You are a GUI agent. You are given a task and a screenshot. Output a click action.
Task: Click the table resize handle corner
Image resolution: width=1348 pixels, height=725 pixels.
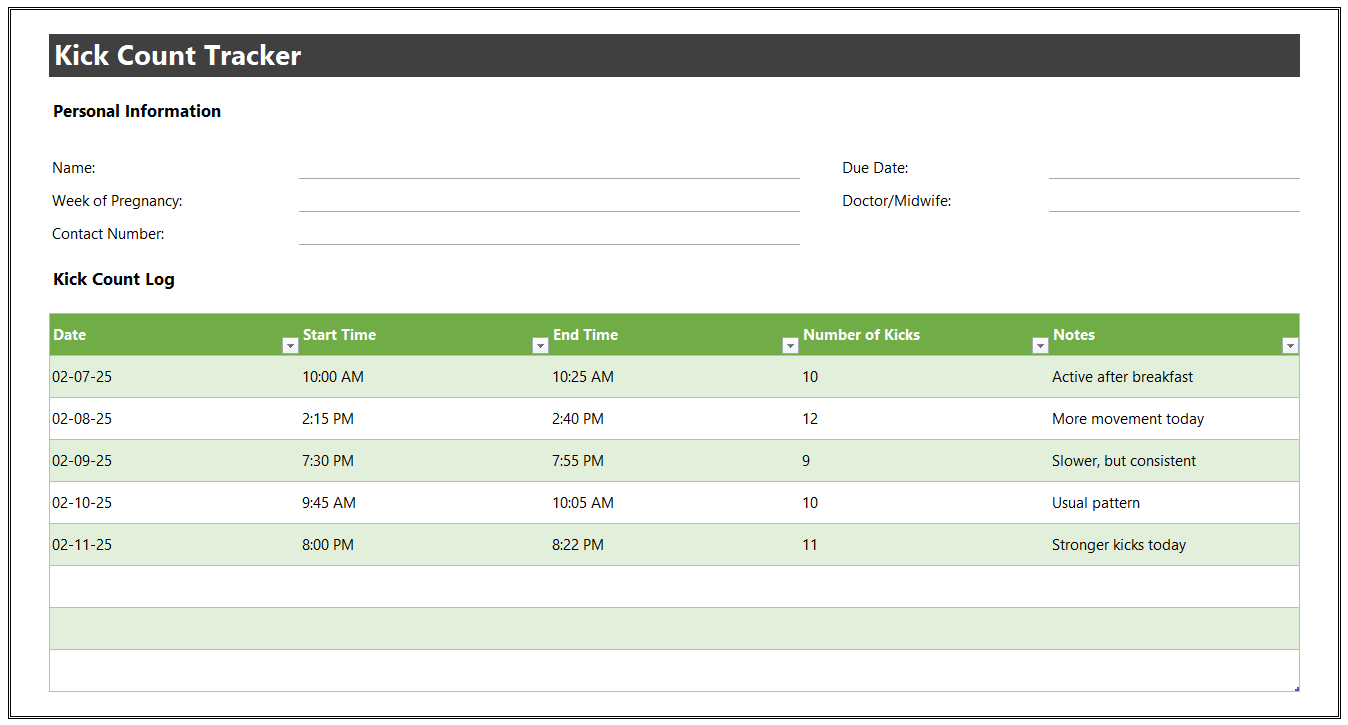(x=1297, y=689)
